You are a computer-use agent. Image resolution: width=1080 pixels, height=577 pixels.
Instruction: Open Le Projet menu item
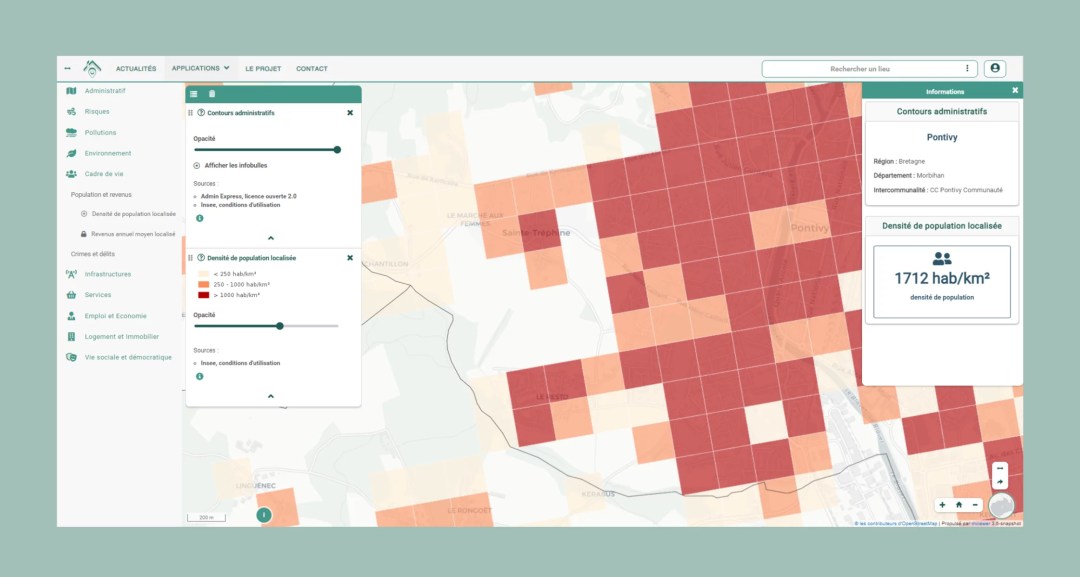click(x=263, y=69)
